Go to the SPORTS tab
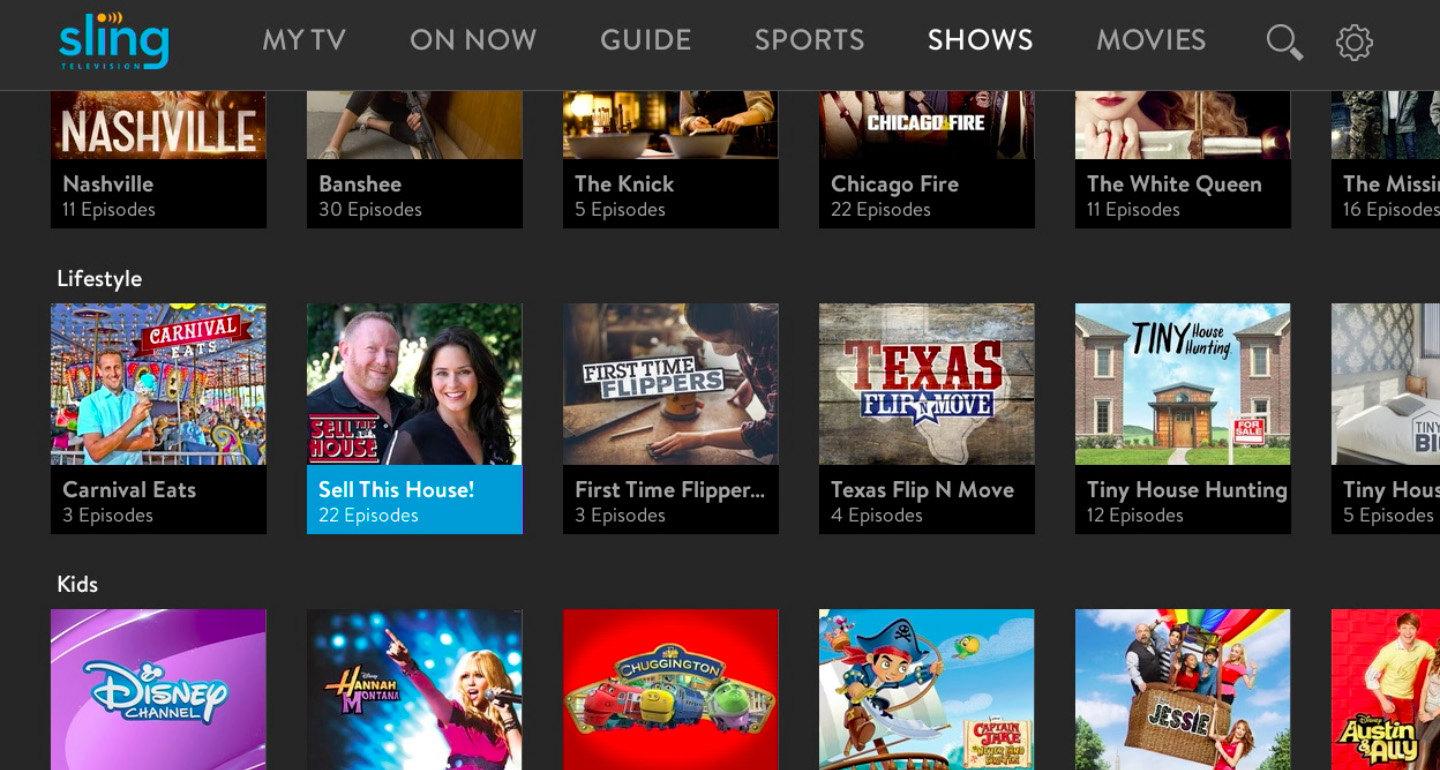Image resolution: width=1440 pixels, height=770 pixels. click(x=809, y=40)
